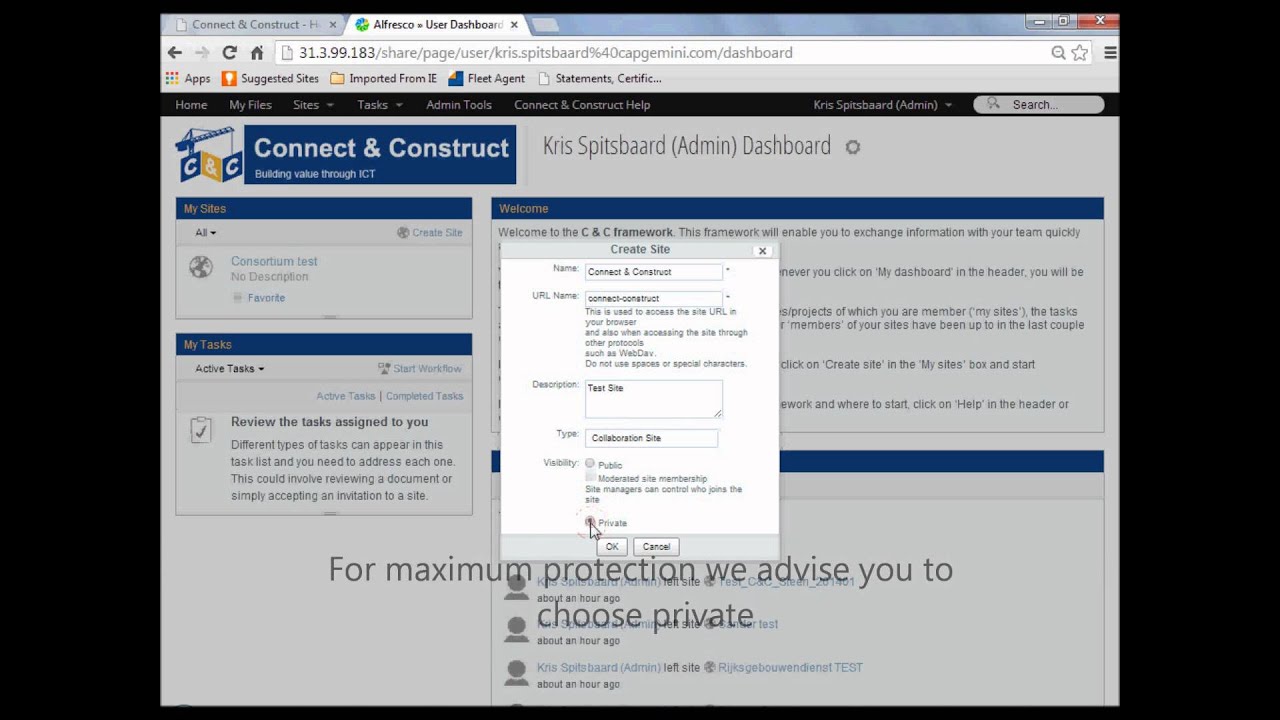Go to Home in the Alfresco header
Viewport: 1280px width, 720px height.
pyautogui.click(x=191, y=105)
